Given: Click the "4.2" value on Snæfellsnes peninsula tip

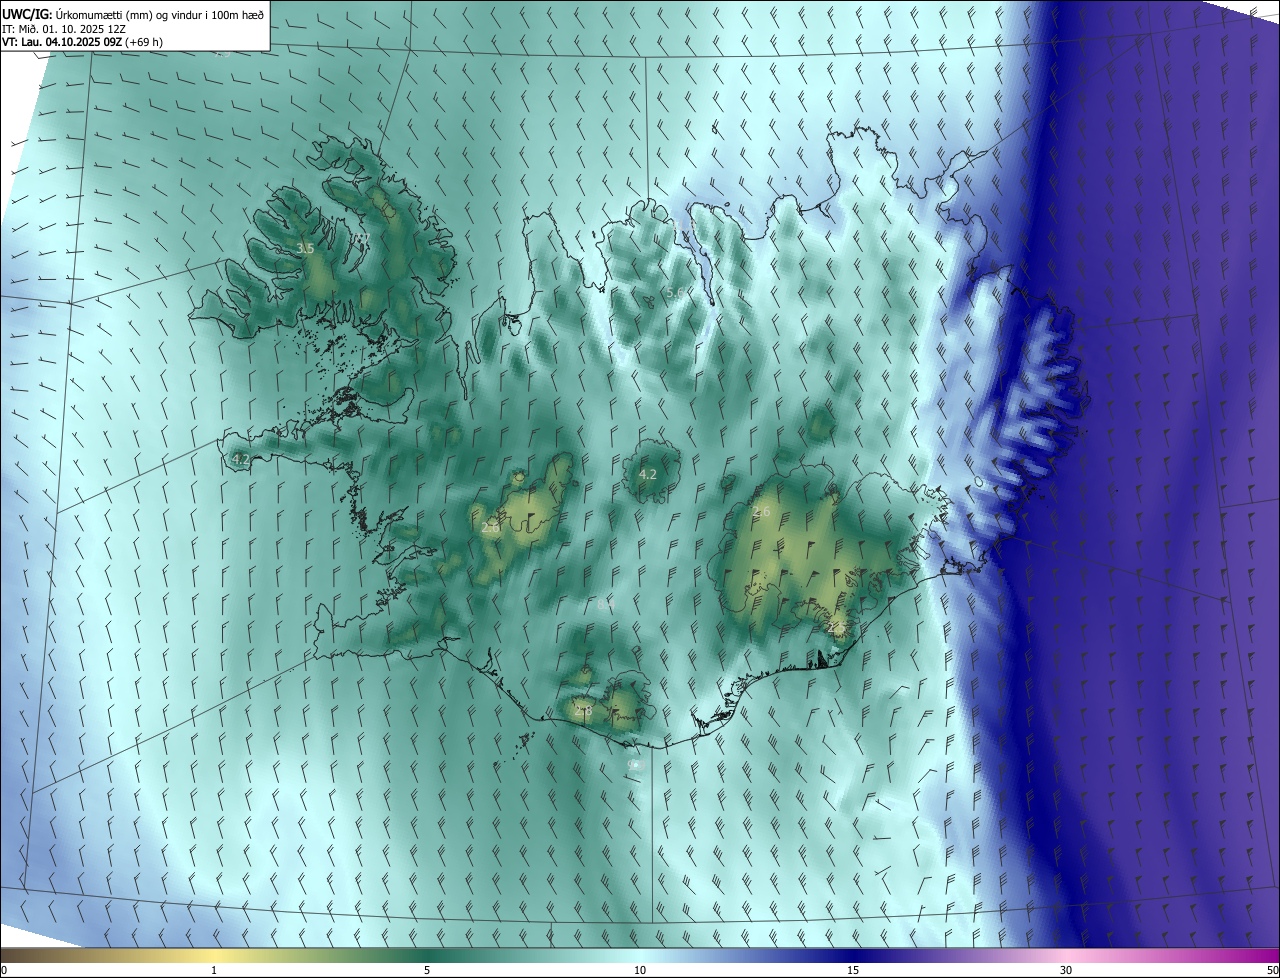Looking at the screenshot, I should click(240, 460).
